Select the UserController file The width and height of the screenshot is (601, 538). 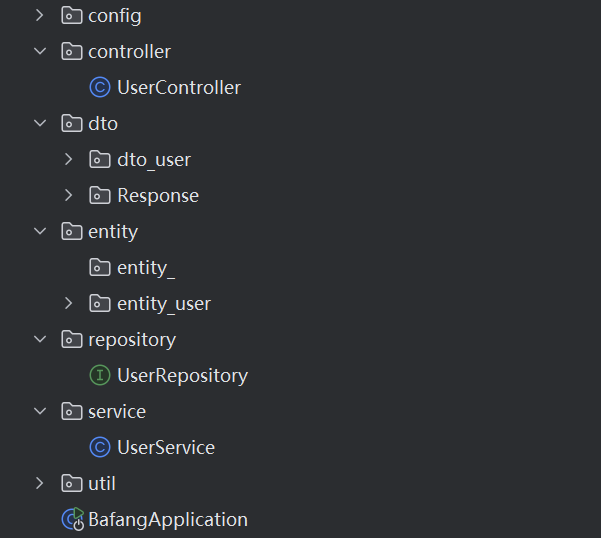tap(179, 87)
